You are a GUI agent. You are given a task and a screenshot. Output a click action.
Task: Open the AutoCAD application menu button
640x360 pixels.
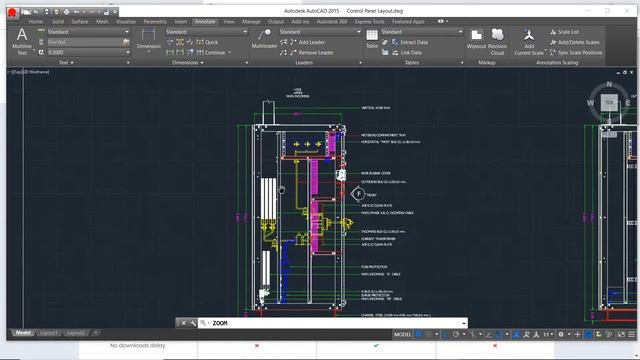(13, 13)
